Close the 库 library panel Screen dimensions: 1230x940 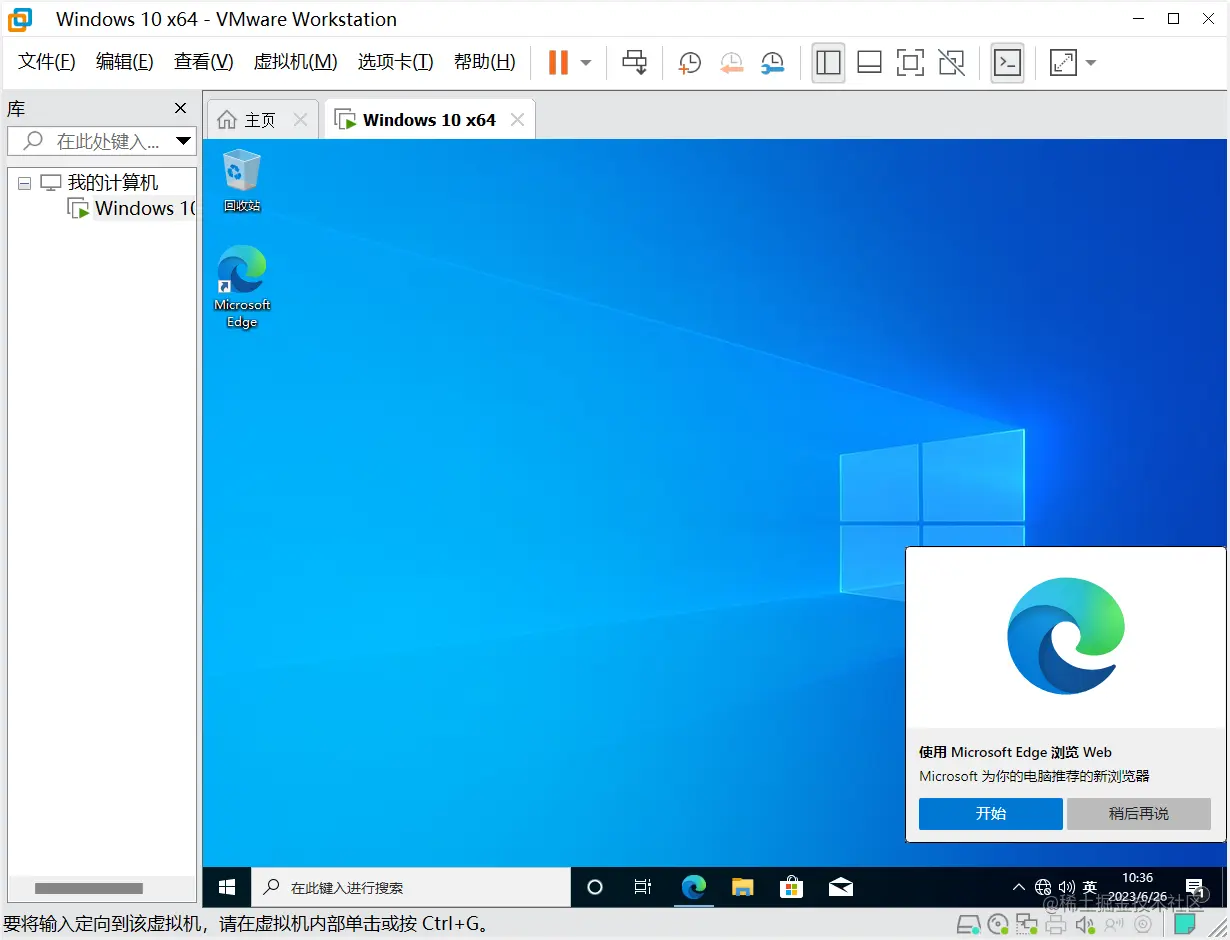(180, 108)
